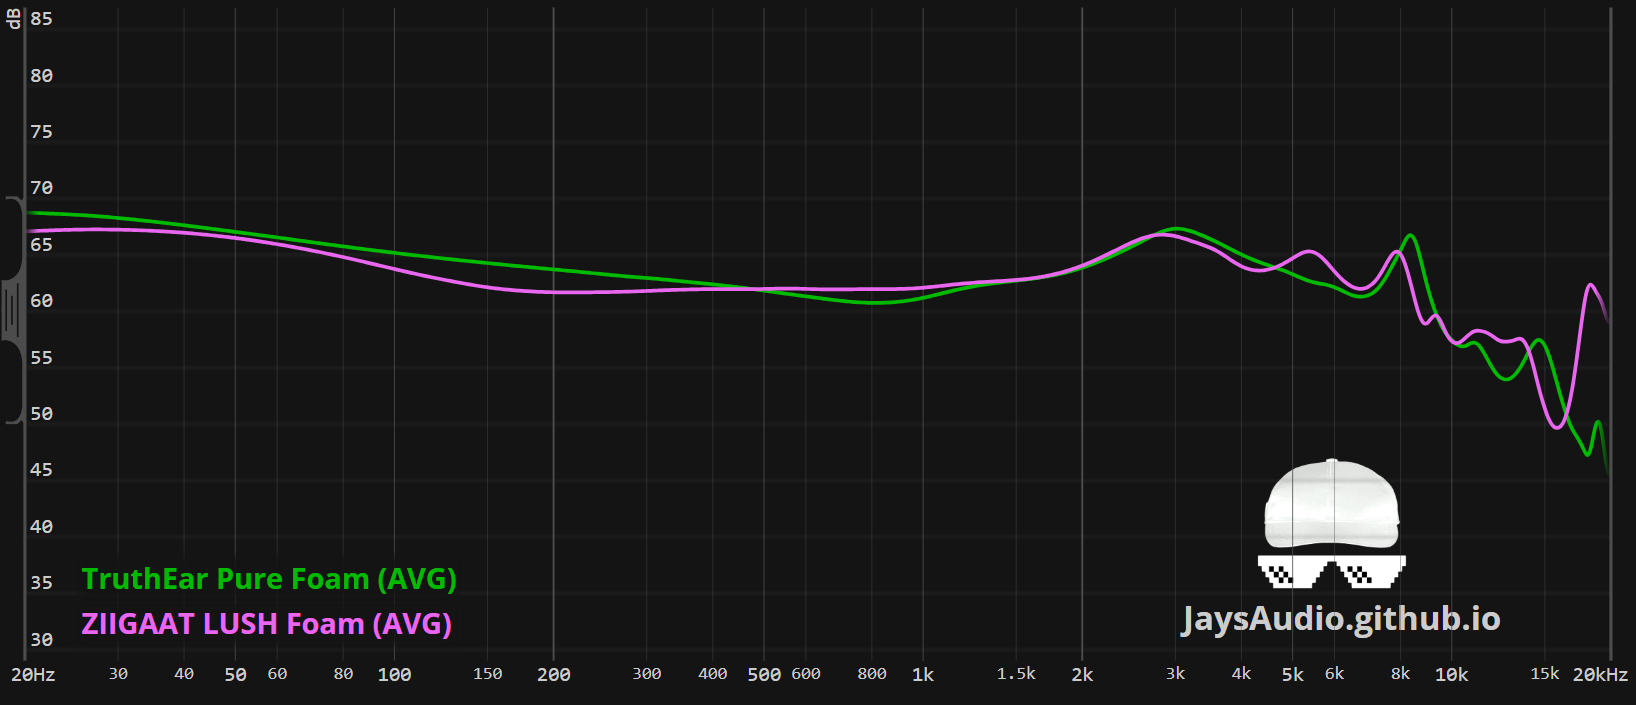Click the 1.5k frequency axis label
The width and height of the screenshot is (1636, 705).
pos(1016,674)
